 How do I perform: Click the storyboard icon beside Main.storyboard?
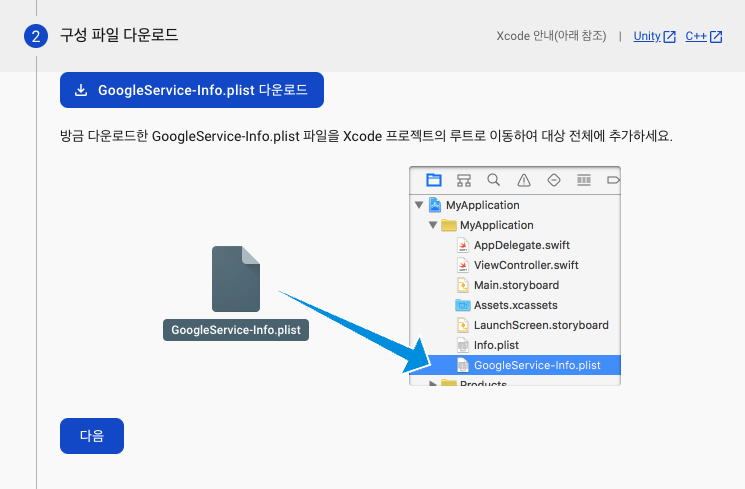click(462, 285)
